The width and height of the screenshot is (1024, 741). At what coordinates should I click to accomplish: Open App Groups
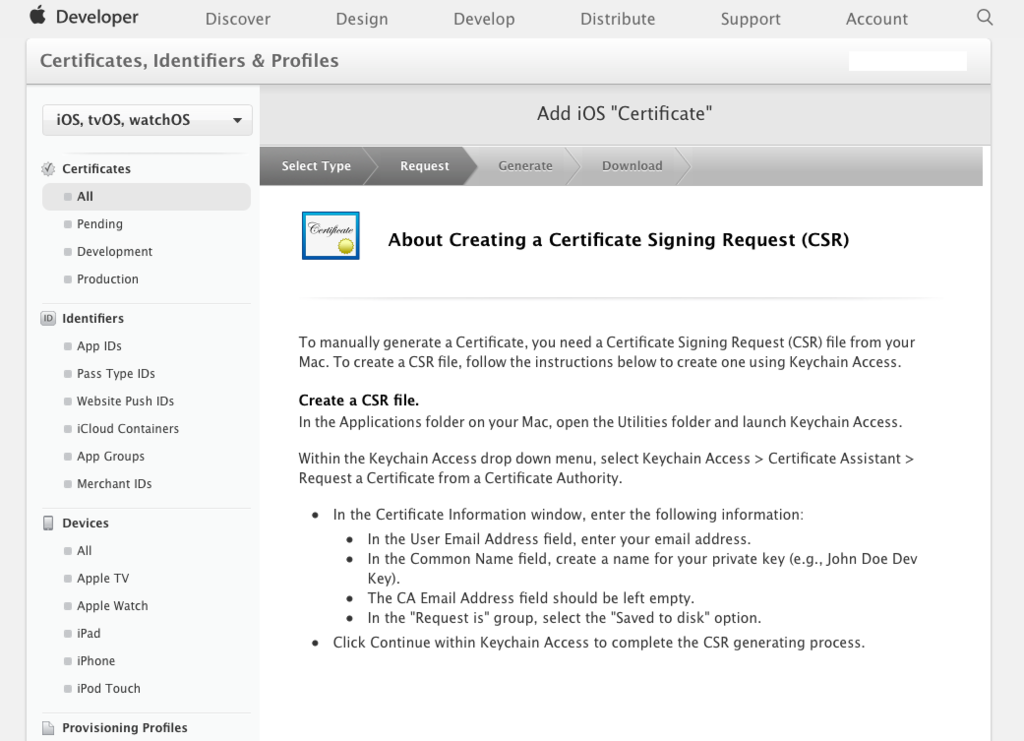coord(110,456)
